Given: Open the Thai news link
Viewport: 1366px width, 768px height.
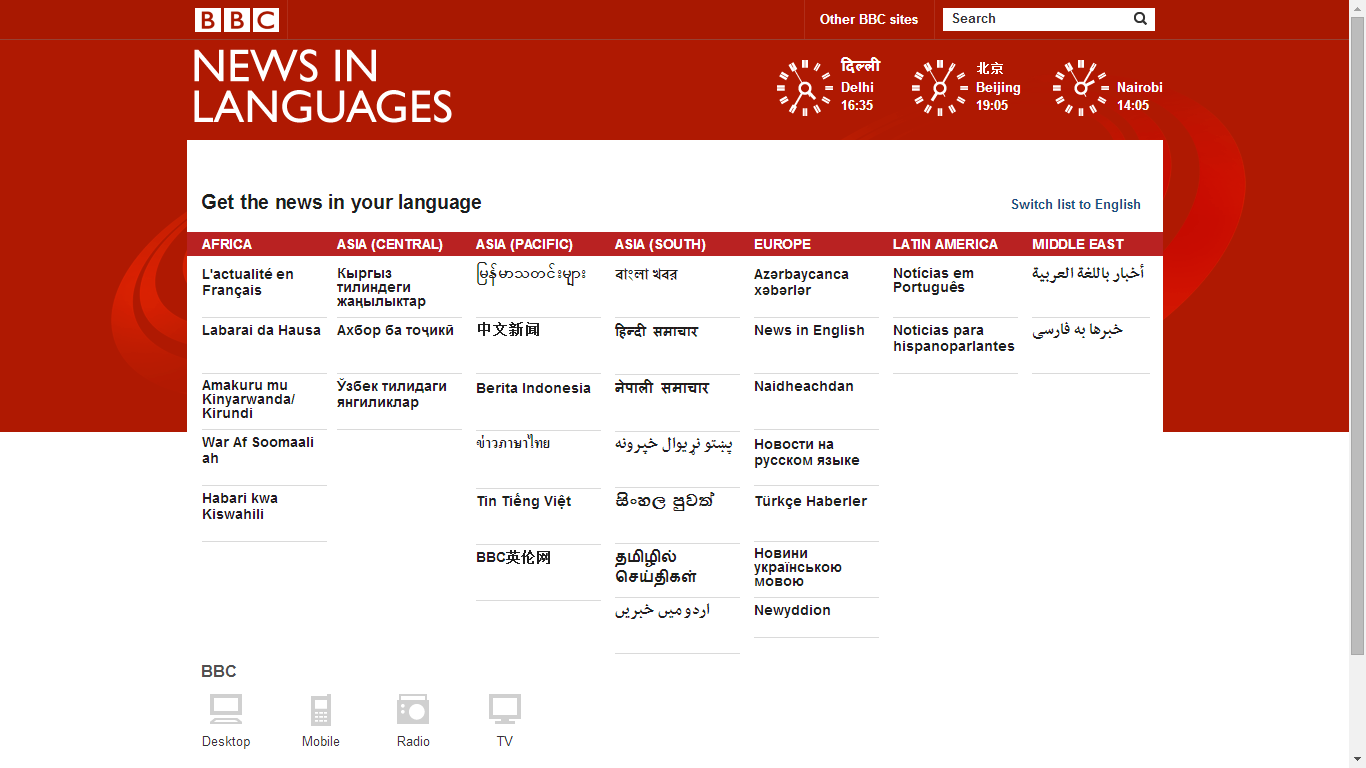Looking at the screenshot, I should (513, 443).
